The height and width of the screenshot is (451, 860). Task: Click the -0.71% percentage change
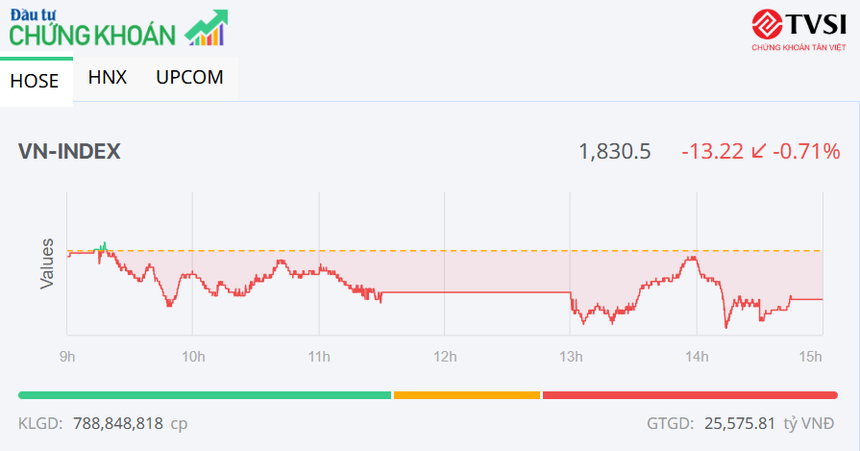coord(806,152)
